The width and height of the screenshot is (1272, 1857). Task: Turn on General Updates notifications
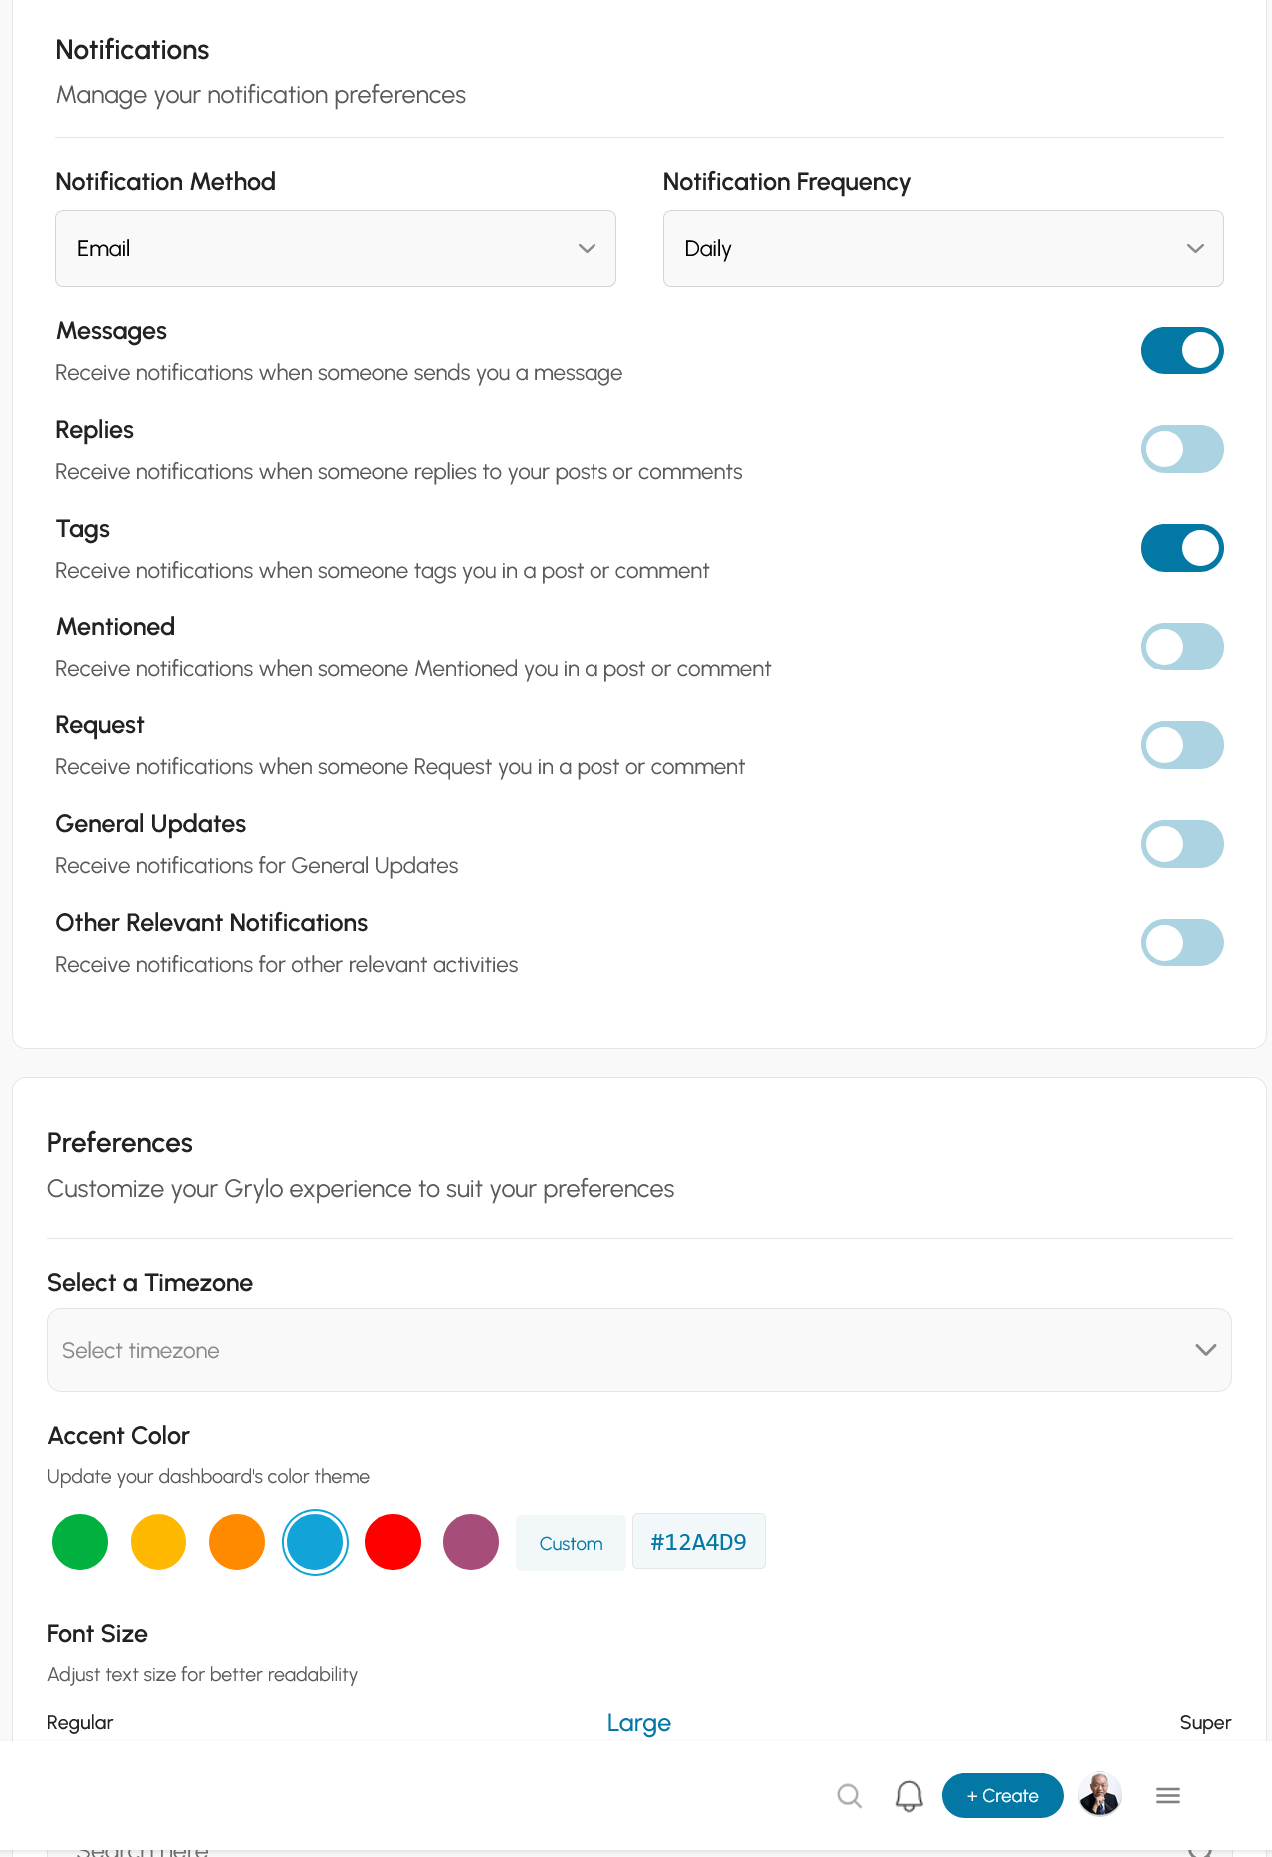(1182, 843)
